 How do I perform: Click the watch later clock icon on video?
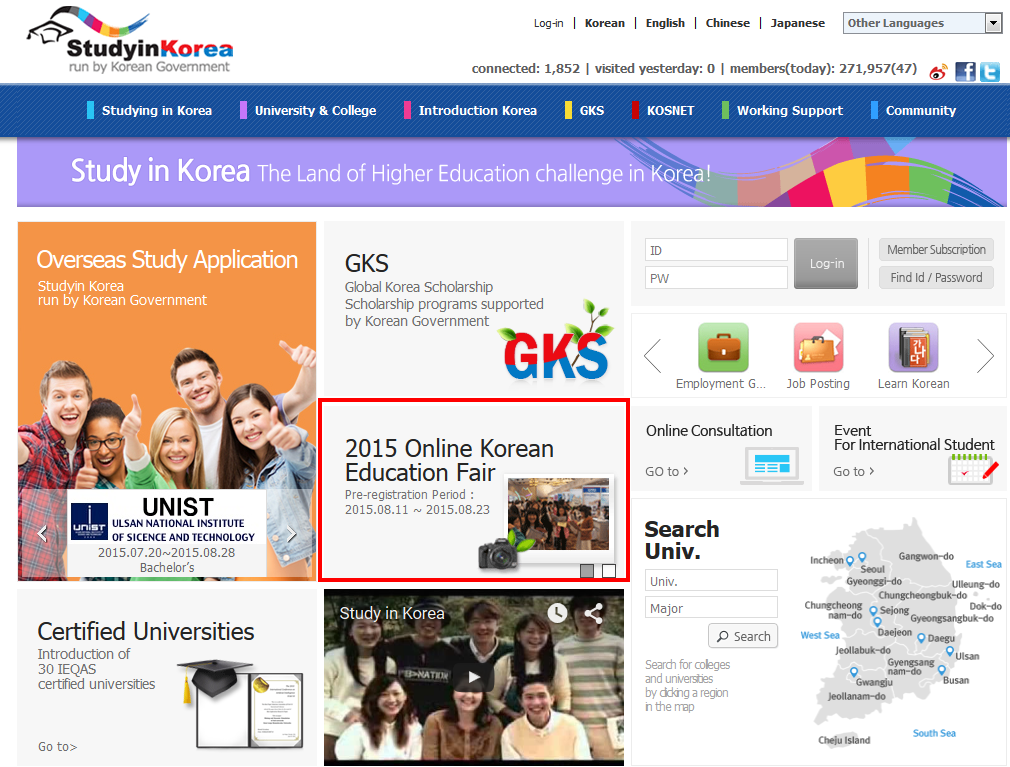[557, 612]
